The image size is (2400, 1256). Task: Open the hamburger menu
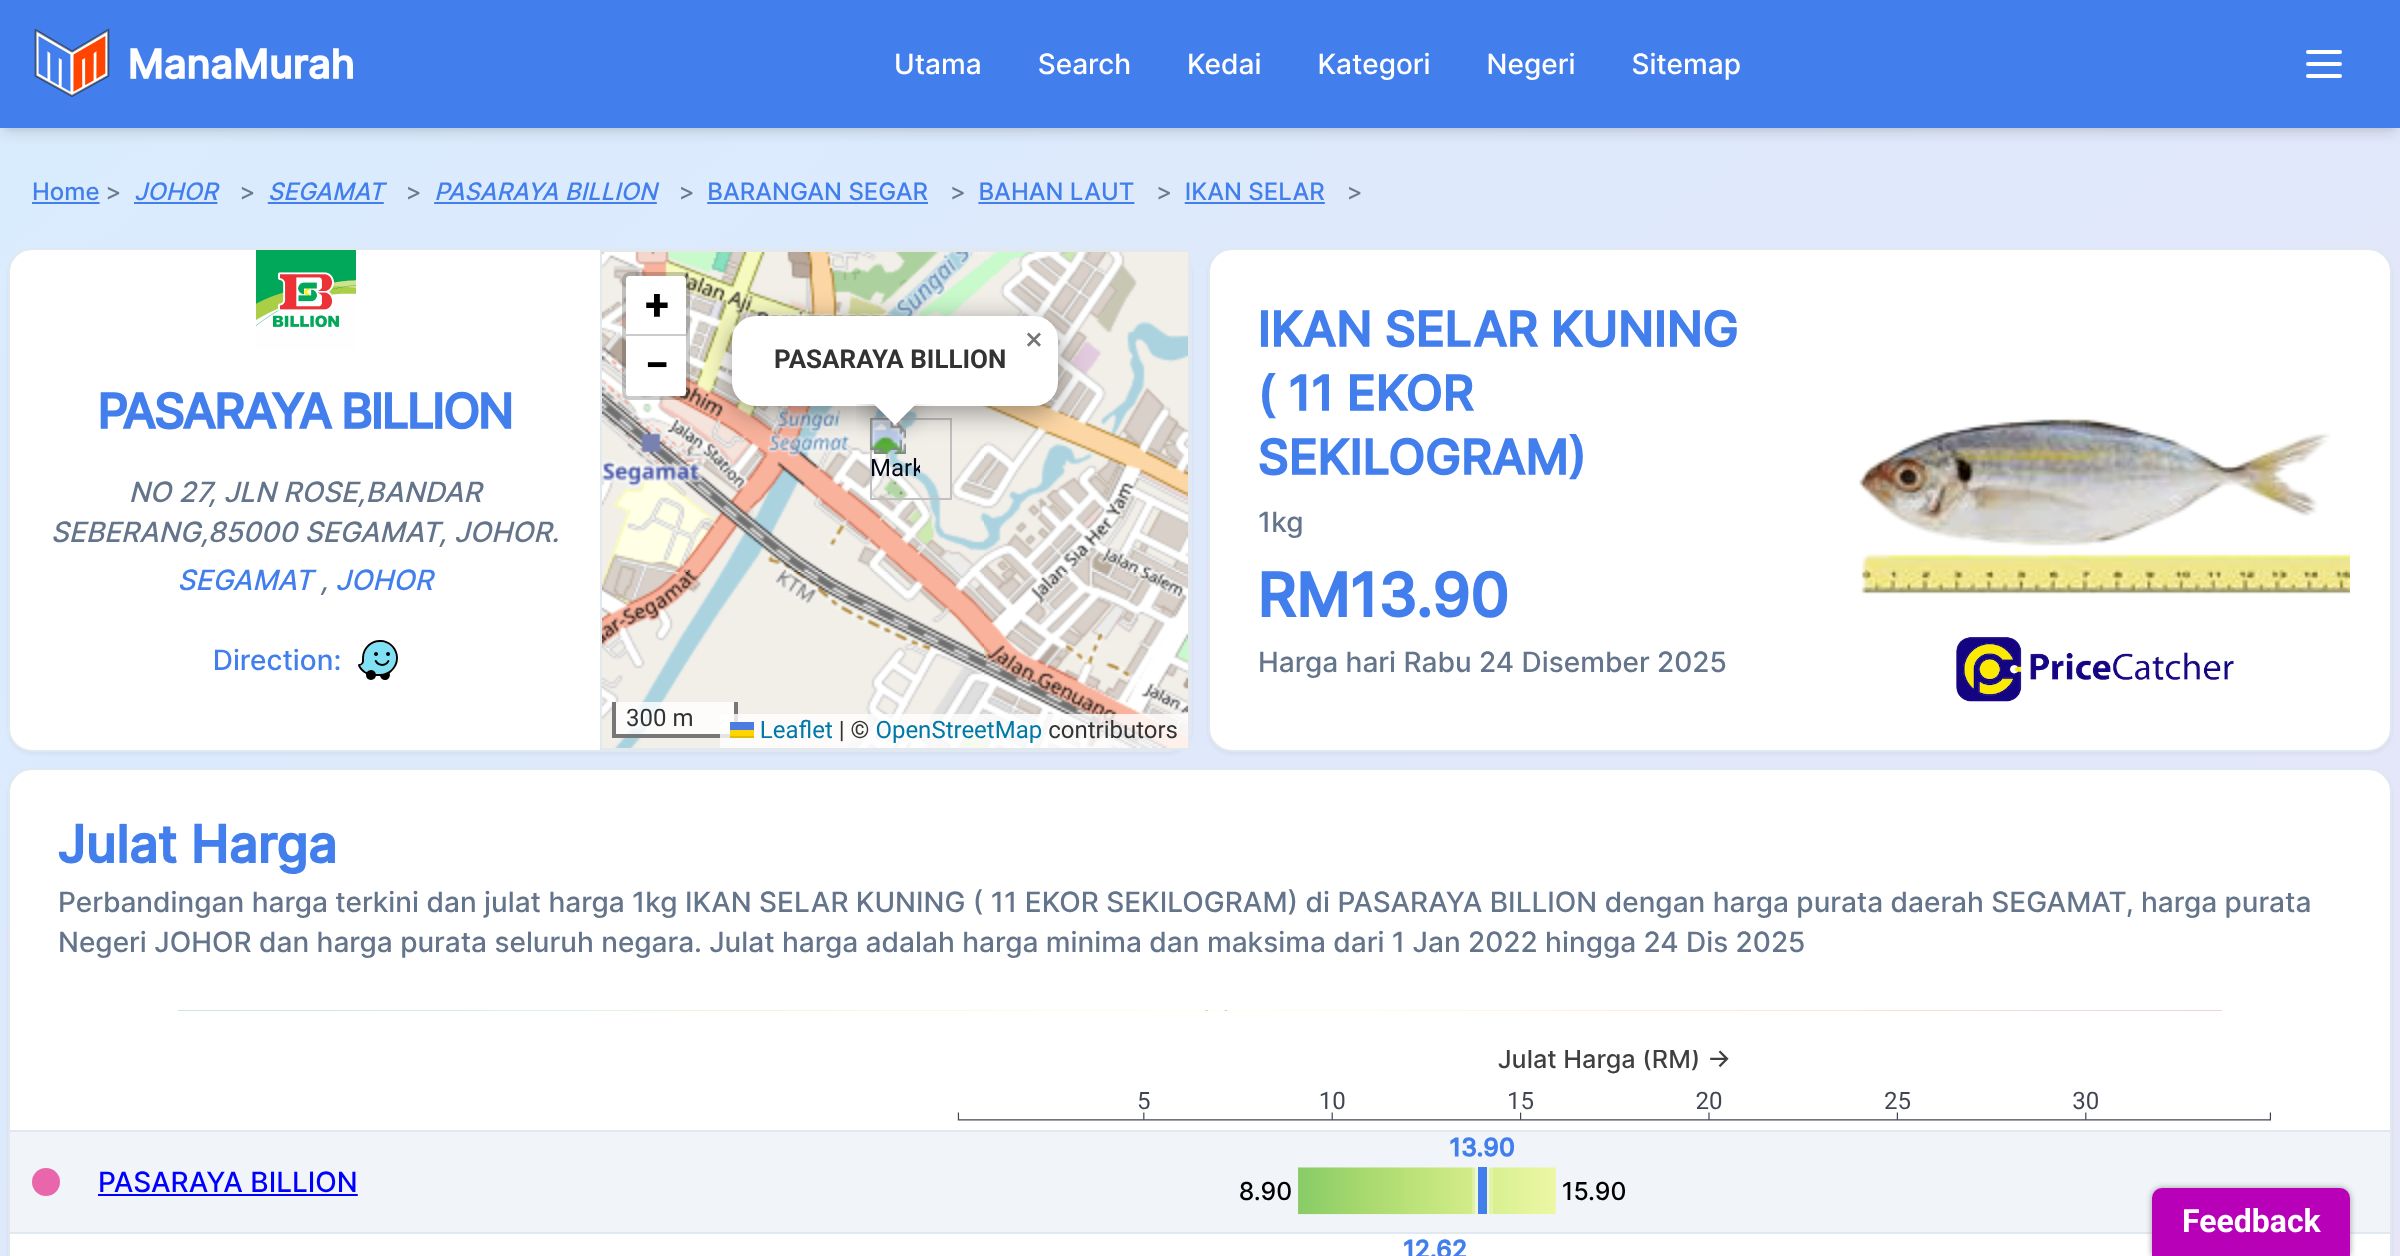pyautogui.click(x=2323, y=64)
